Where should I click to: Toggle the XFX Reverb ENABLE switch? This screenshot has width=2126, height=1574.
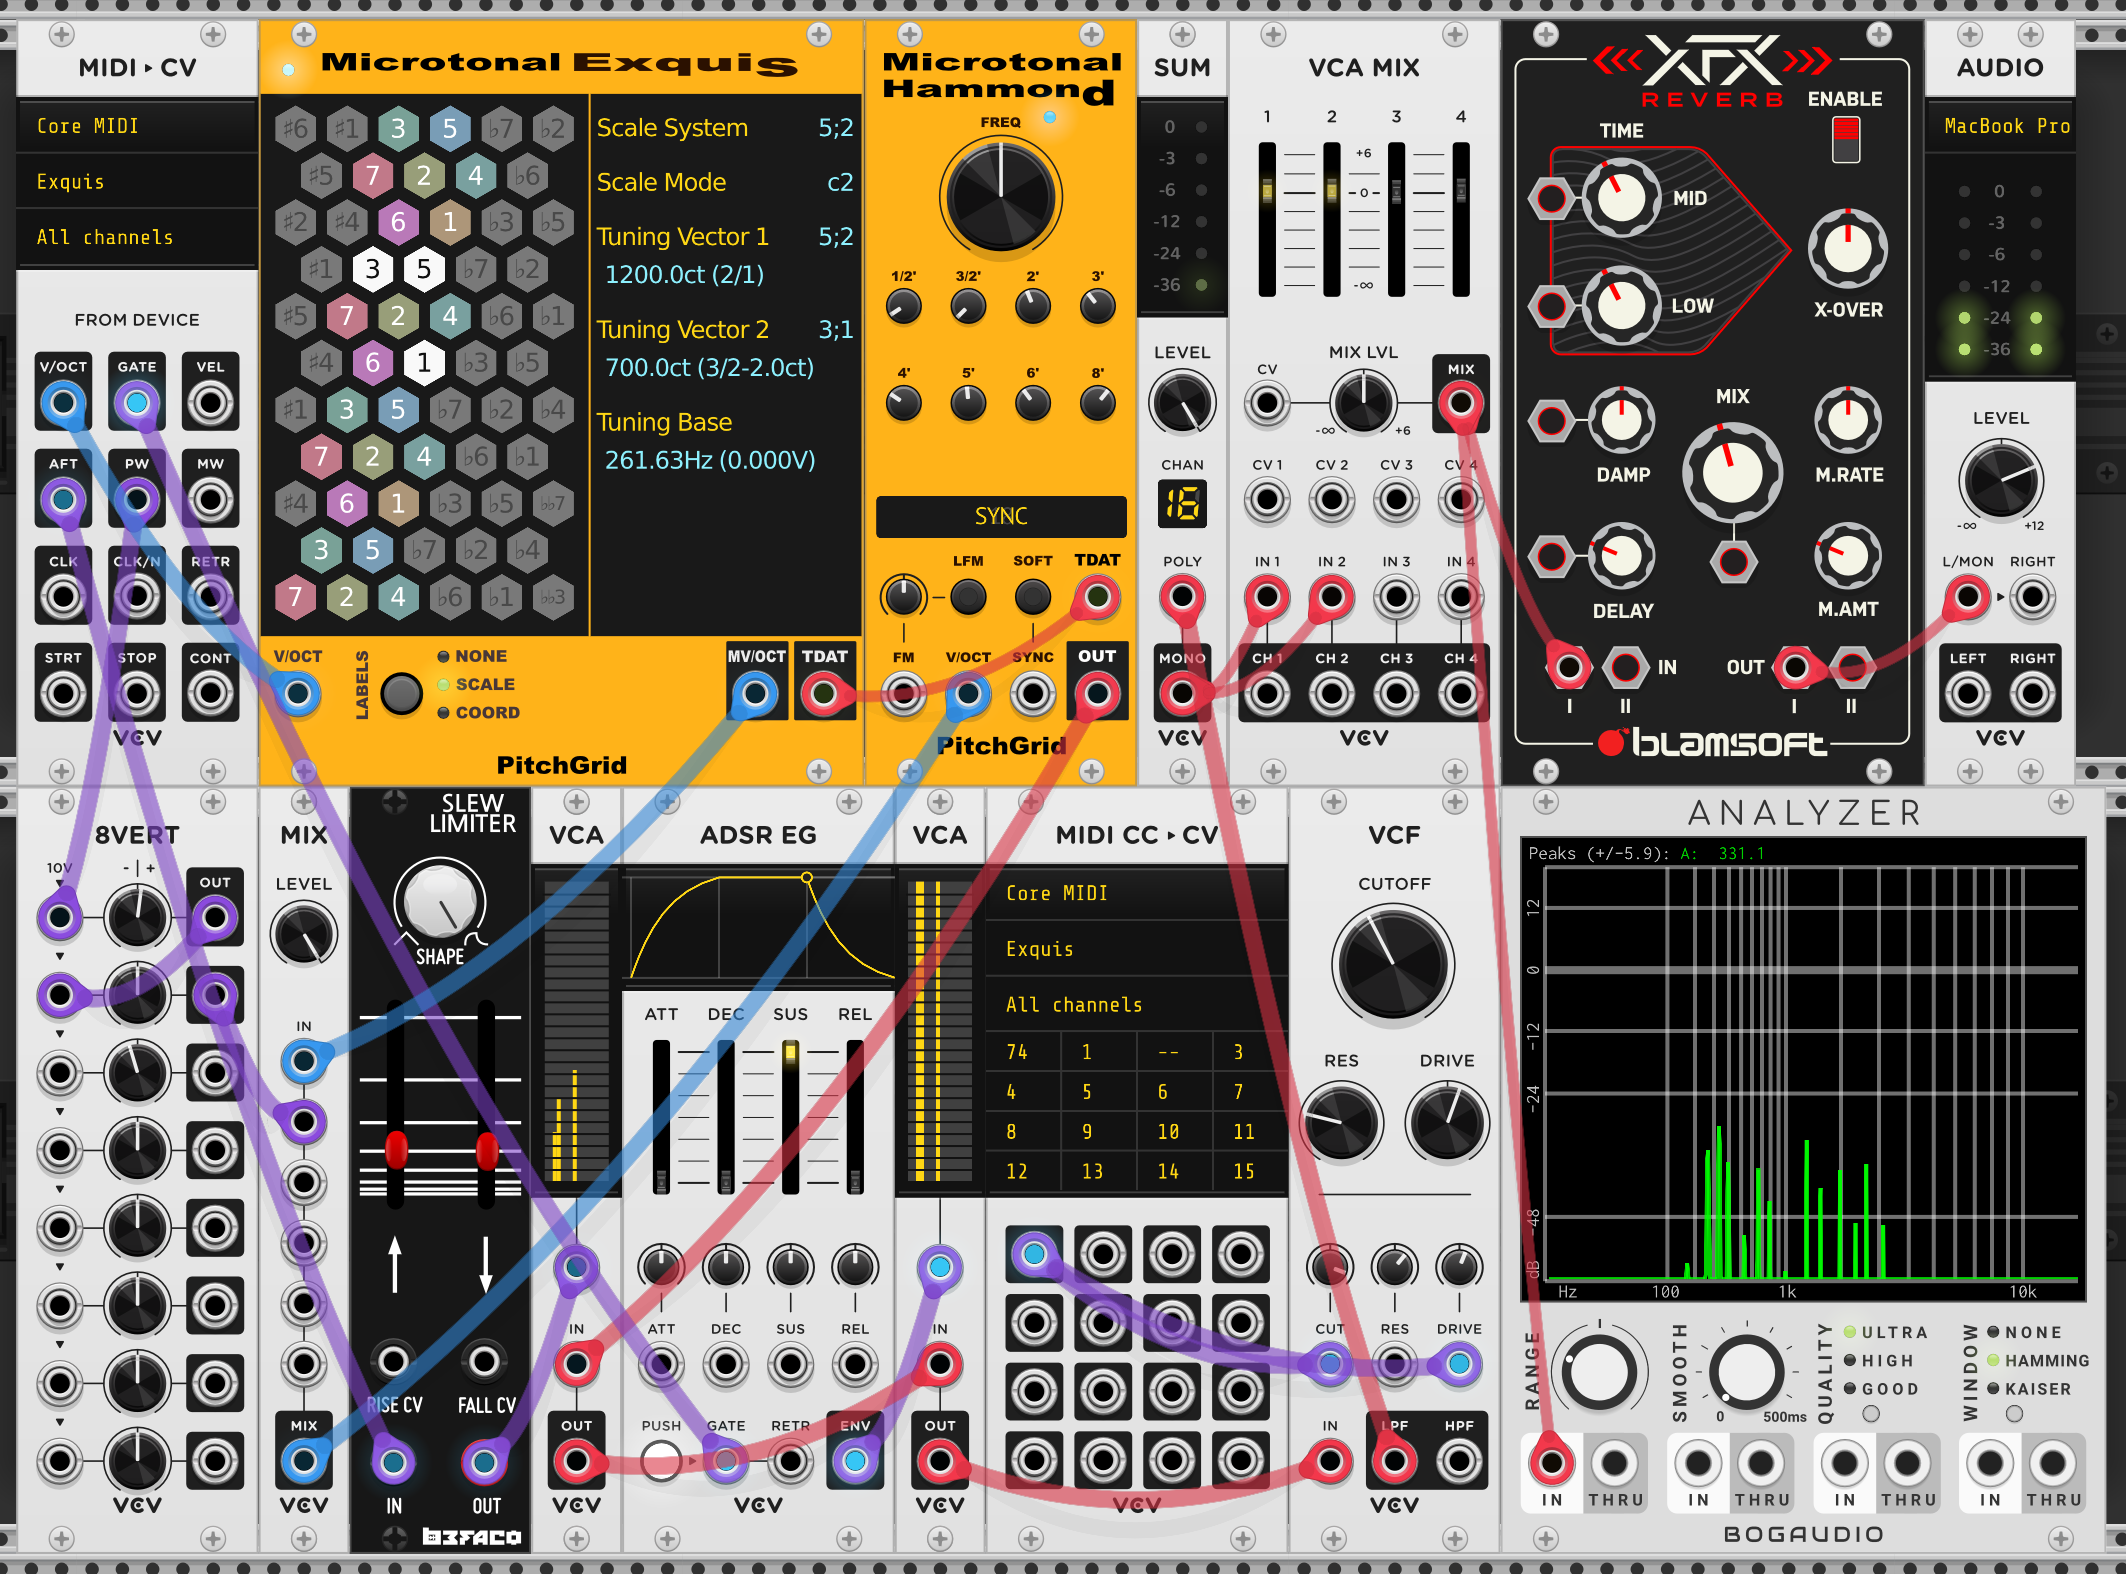click(1846, 139)
